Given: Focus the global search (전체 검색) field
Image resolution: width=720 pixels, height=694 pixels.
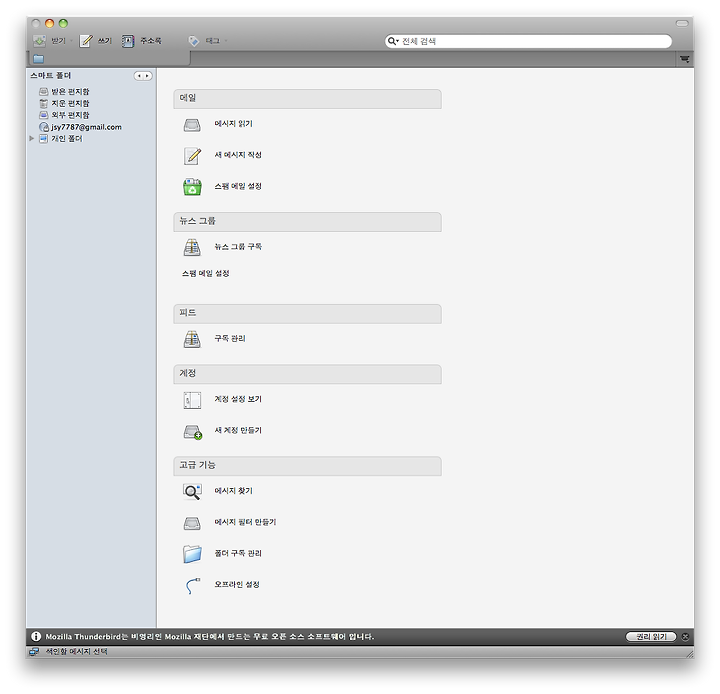Looking at the screenshot, I should point(528,41).
